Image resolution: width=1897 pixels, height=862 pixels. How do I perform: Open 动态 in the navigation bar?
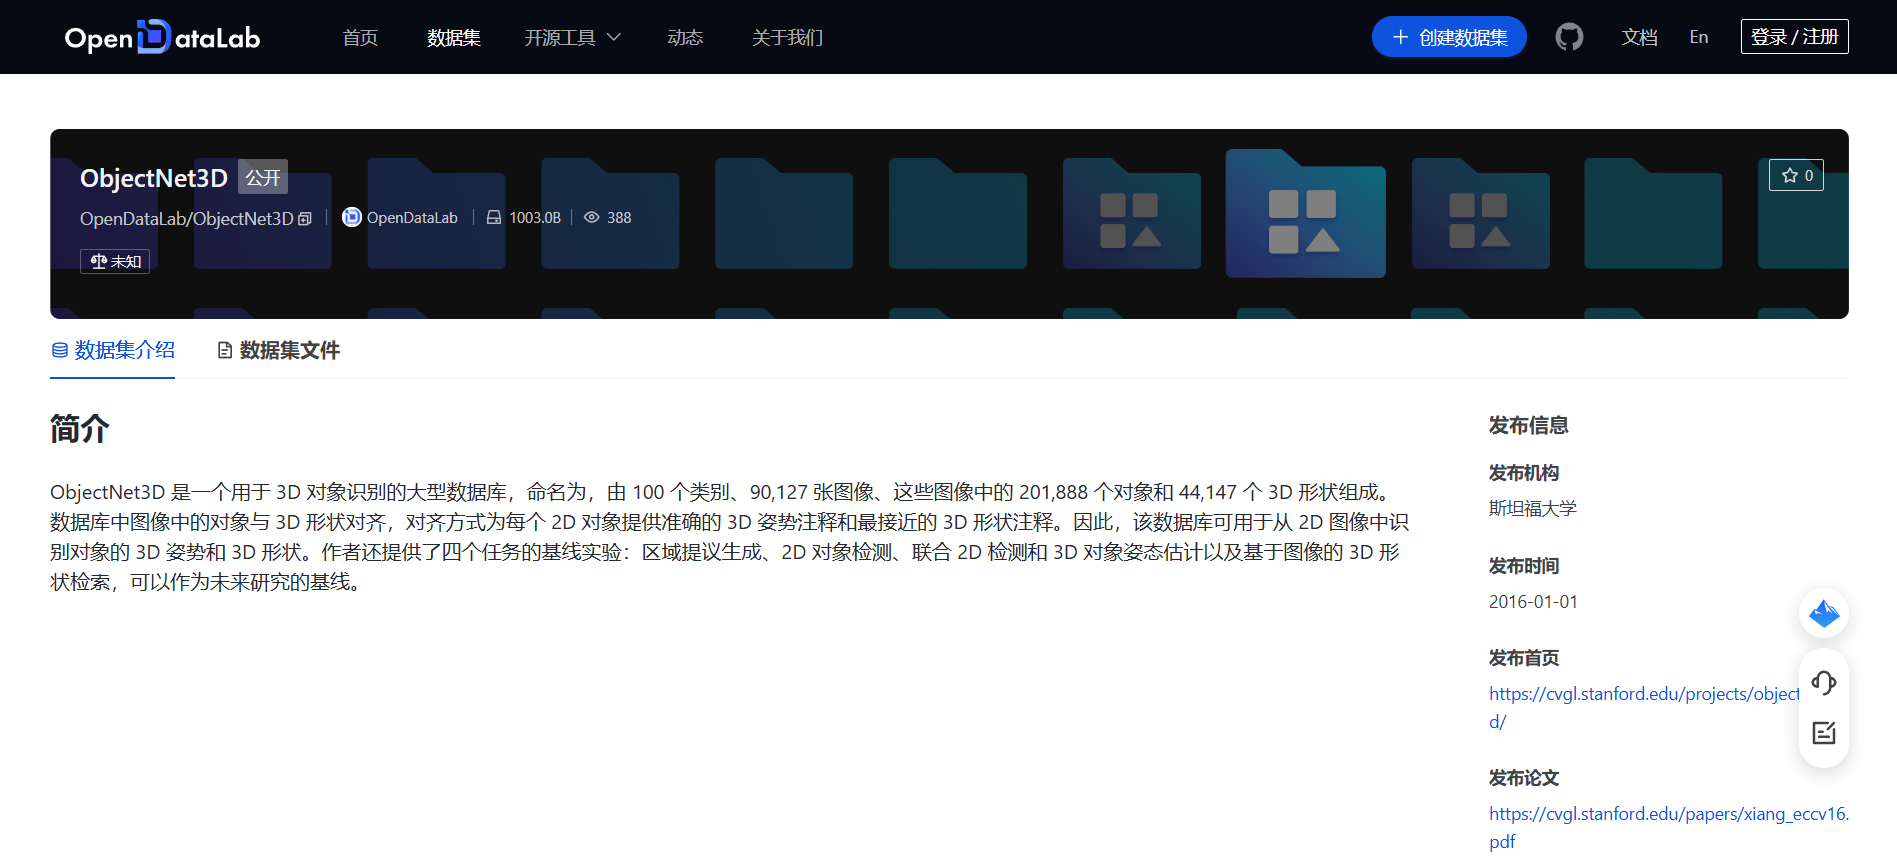pyautogui.click(x=685, y=37)
